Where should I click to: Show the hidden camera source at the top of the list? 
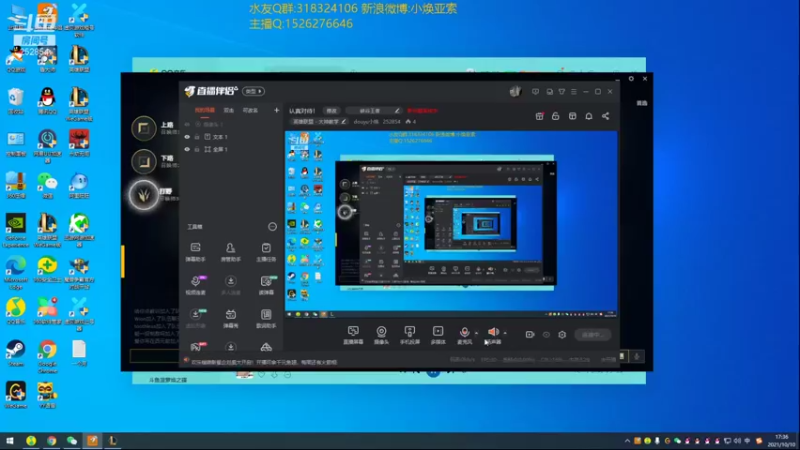coord(187,124)
